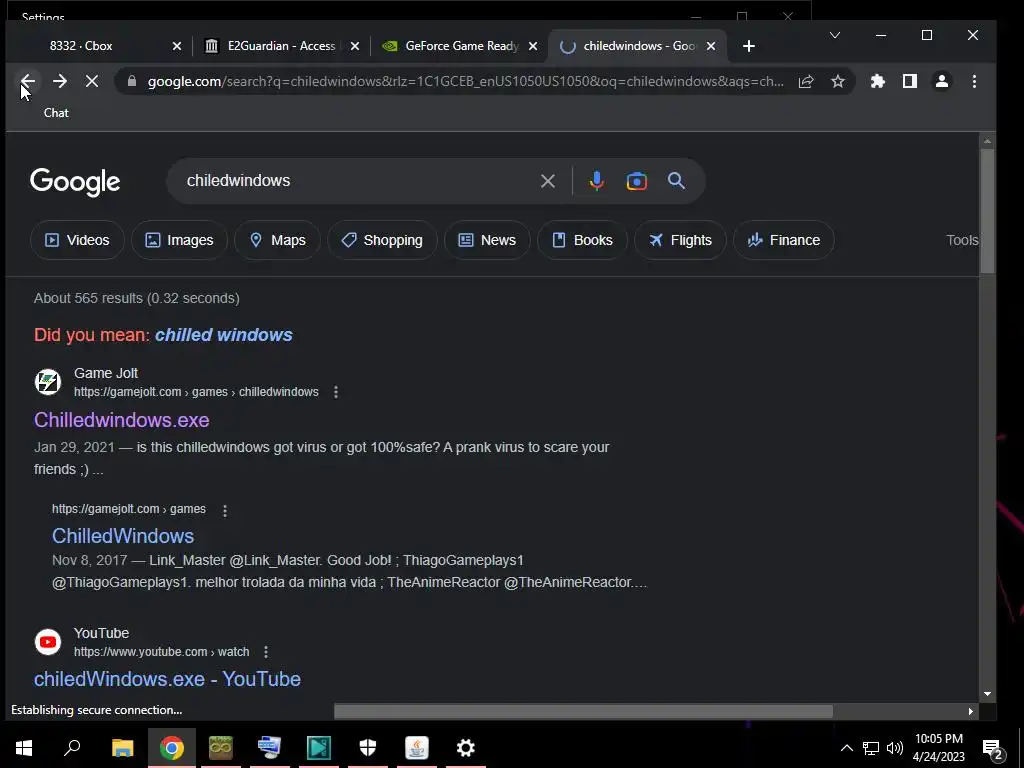Filter results by Images
The image size is (1024, 768).
pyautogui.click(x=179, y=240)
